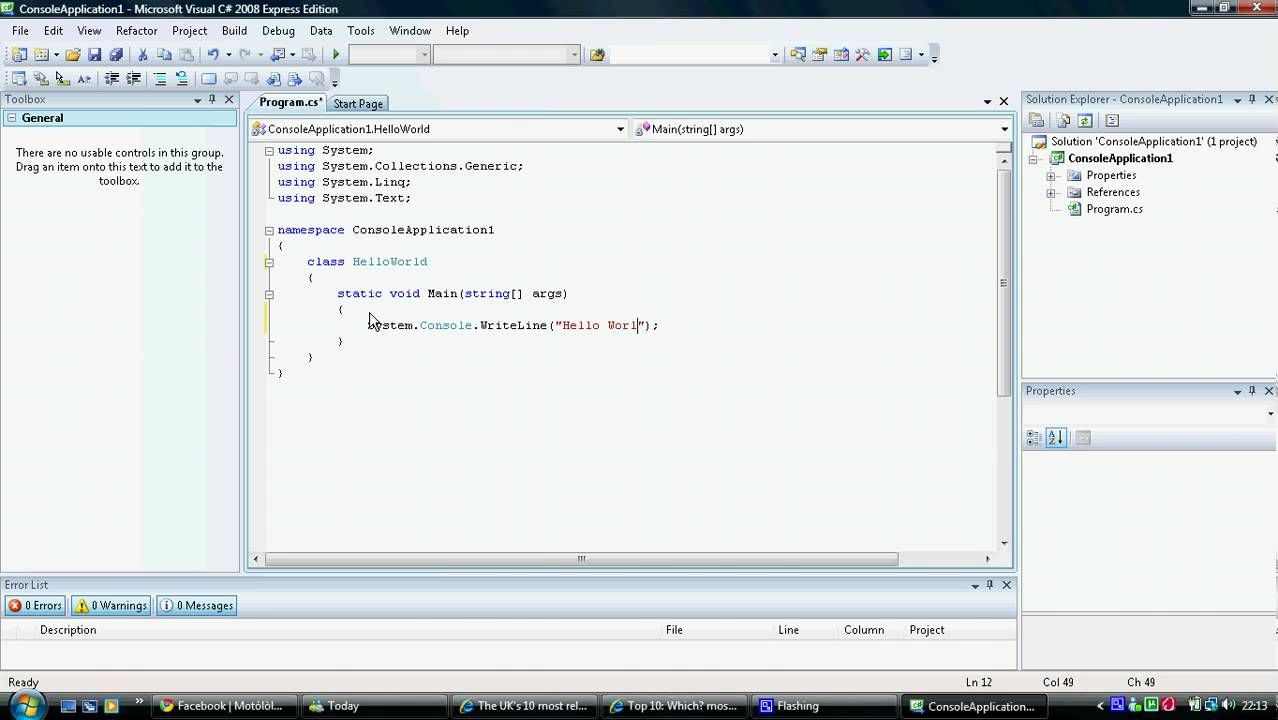Open the Main(string[] args) members dropdown
This screenshot has width=1278, height=720.
point(1005,129)
